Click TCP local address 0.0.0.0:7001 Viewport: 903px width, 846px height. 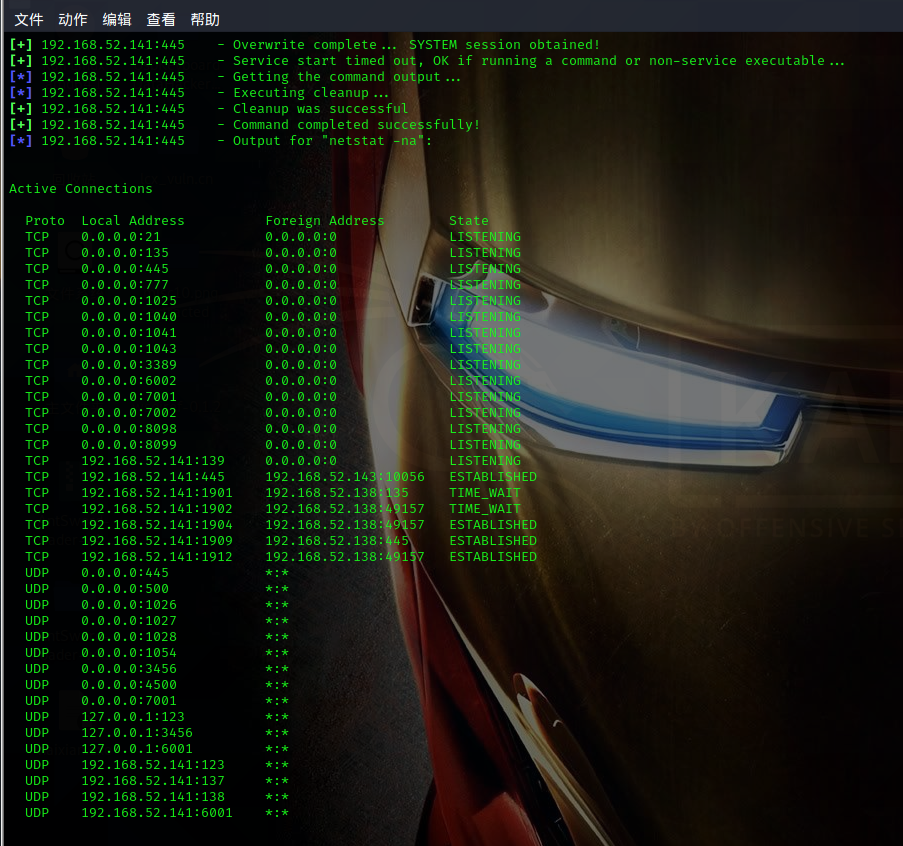point(129,397)
